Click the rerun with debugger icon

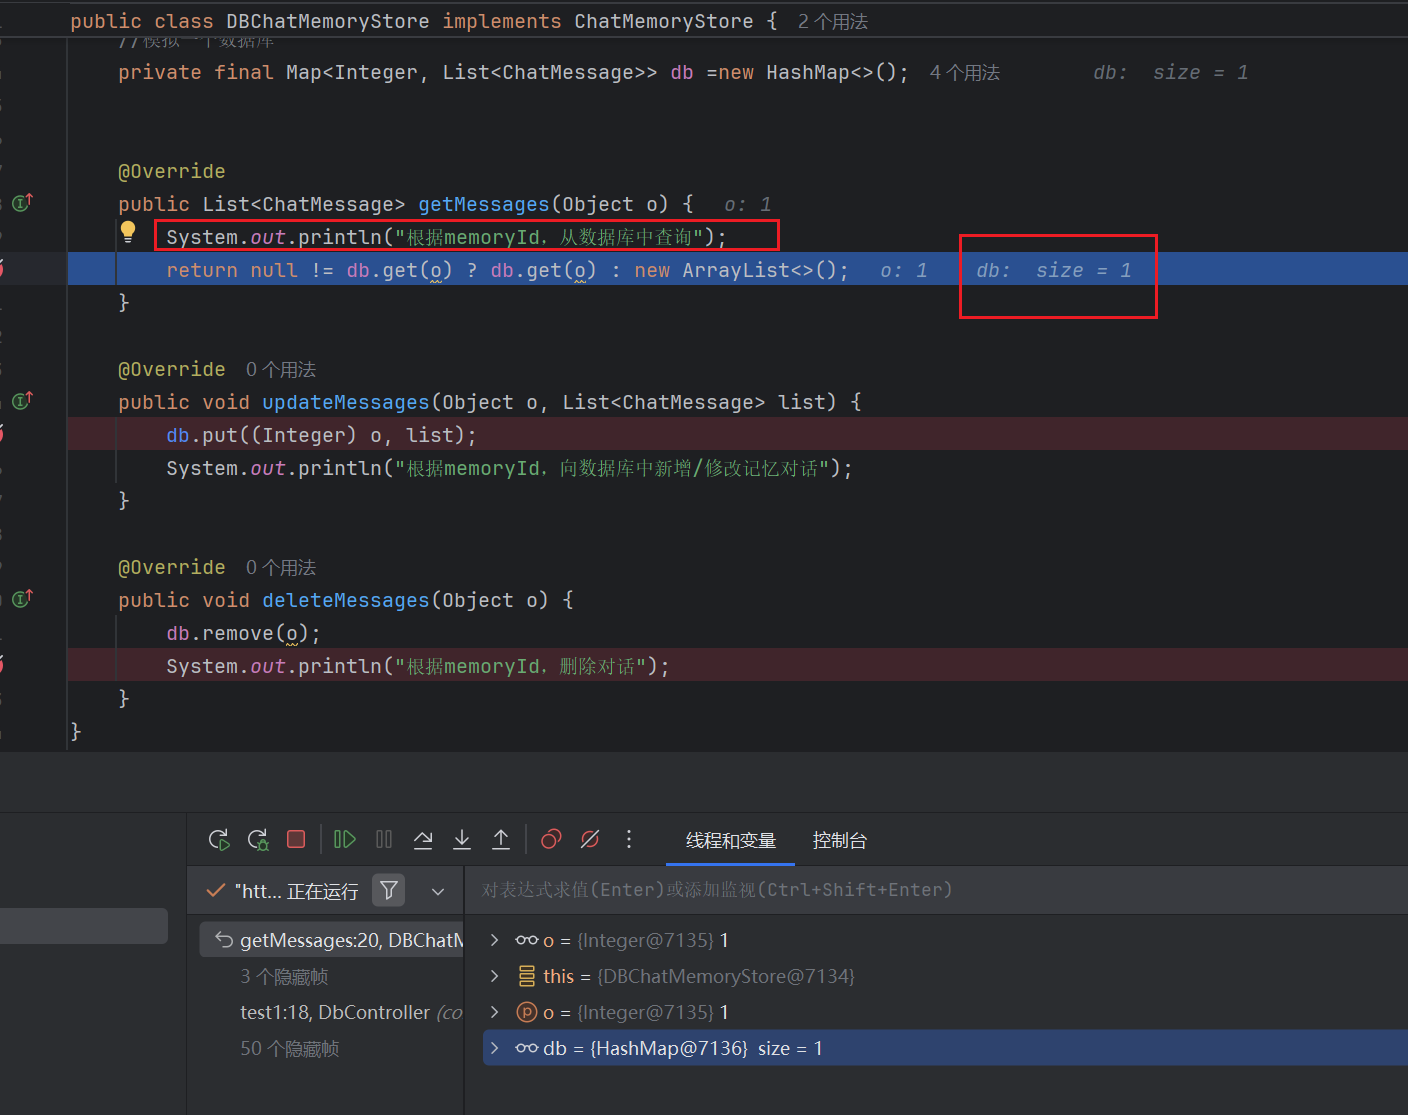pos(258,839)
